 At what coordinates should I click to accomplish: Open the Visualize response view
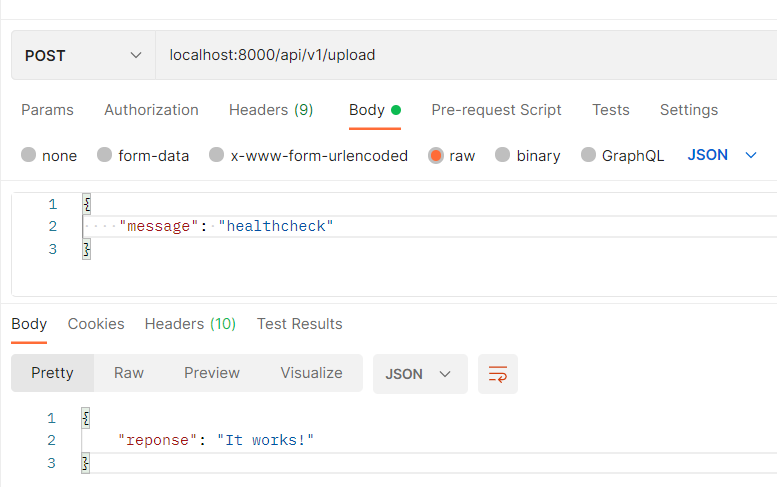(x=311, y=373)
